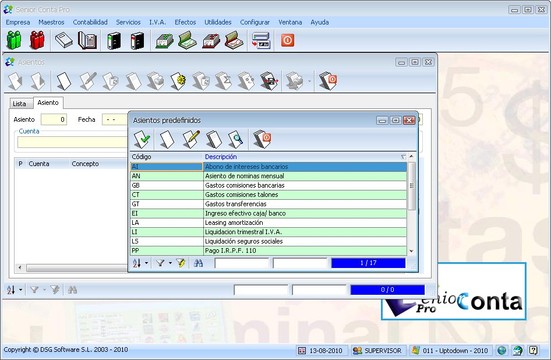The width and height of the screenshot is (551, 360).
Task: Open the I.V.A. menu
Action: pos(157,22)
